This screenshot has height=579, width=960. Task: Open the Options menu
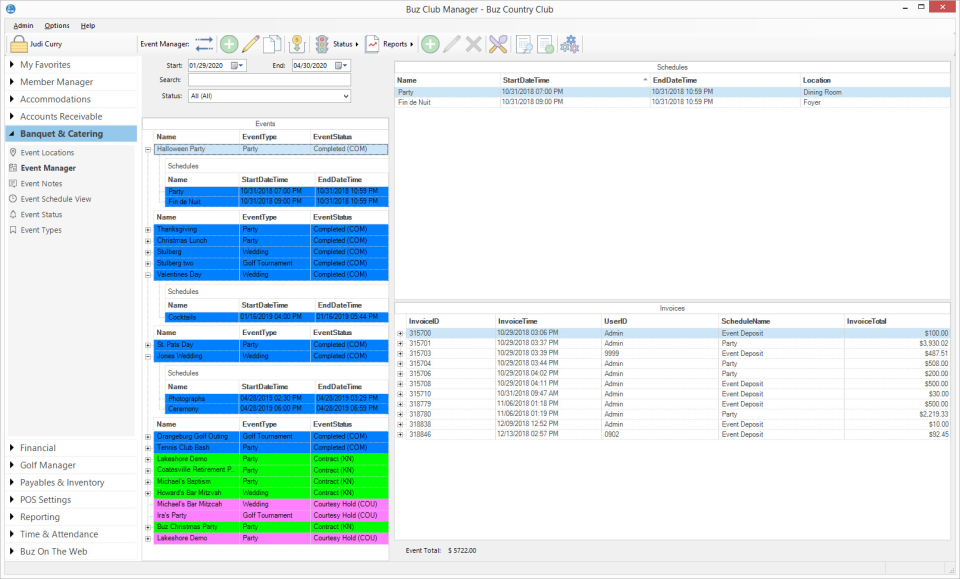point(57,25)
